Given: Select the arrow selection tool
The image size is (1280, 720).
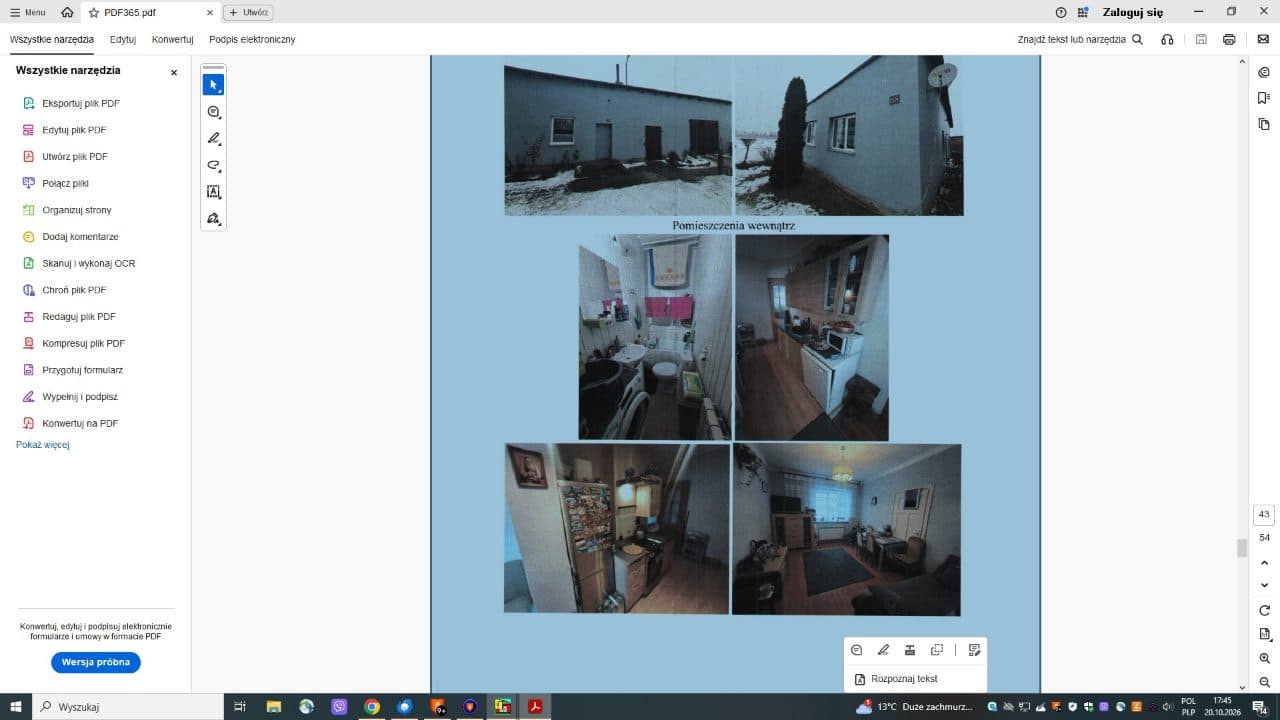Looking at the screenshot, I should 213,85.
